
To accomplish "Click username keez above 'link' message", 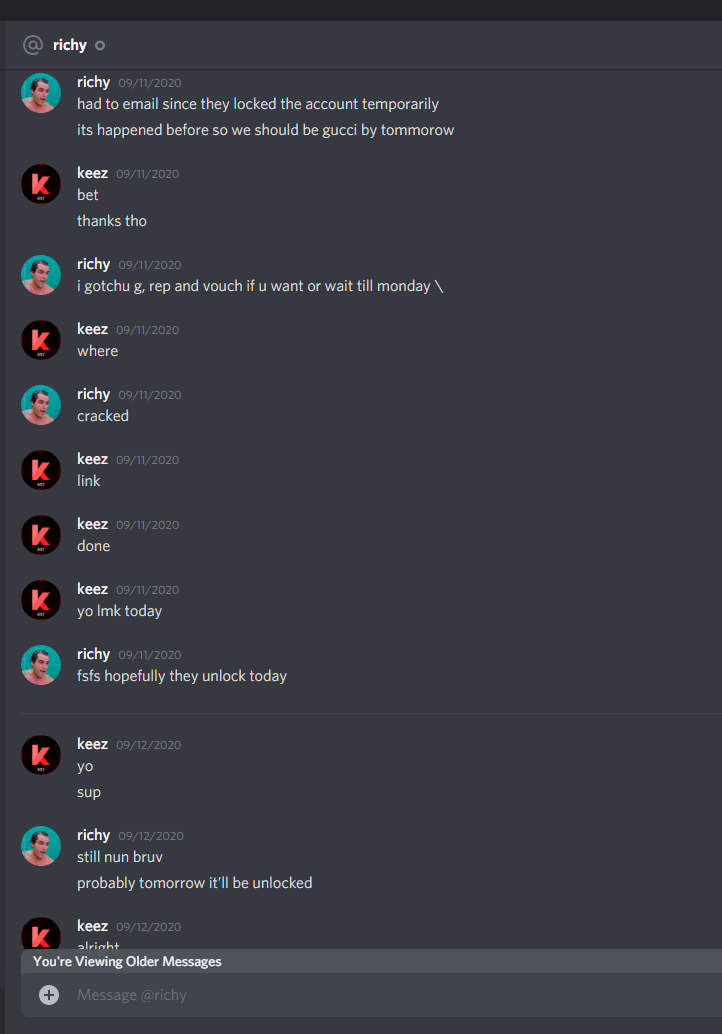I will pyautogui.click(x=92, y=458).
